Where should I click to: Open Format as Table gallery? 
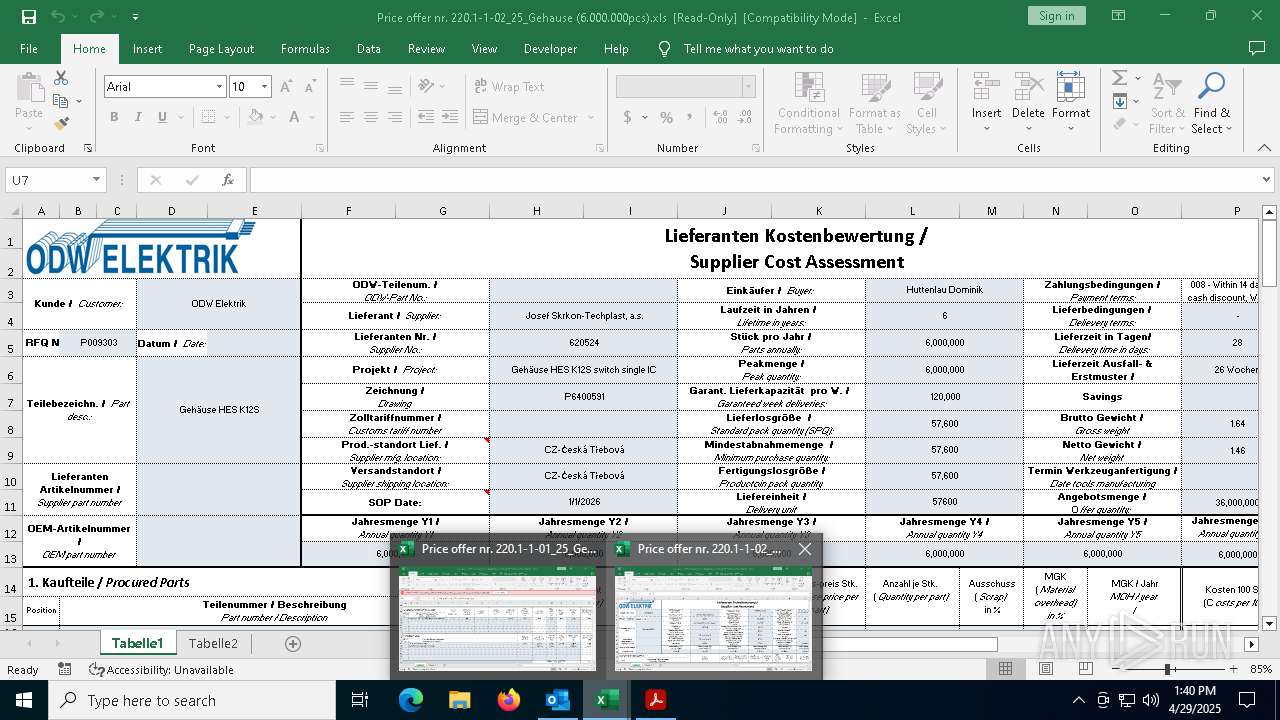coord(875,103)
